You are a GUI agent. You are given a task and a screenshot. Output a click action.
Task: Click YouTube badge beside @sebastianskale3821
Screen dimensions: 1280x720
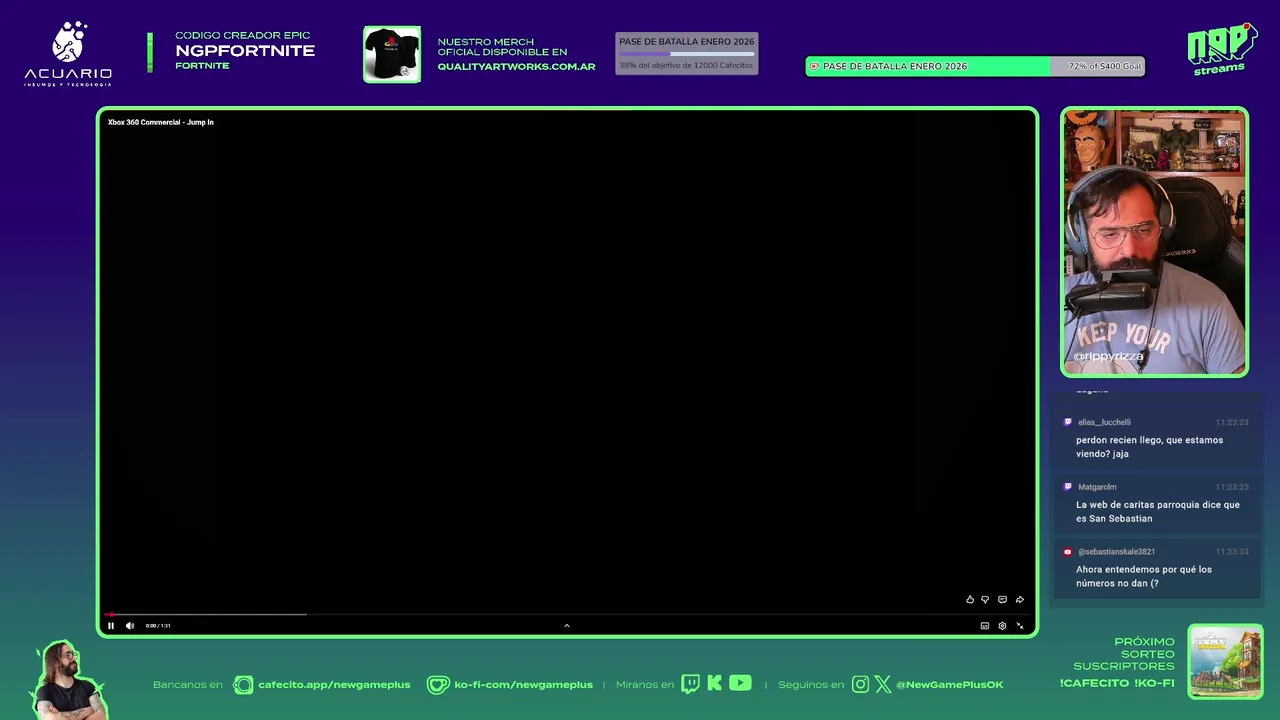pyautogui.click(x=1068, y=552)
